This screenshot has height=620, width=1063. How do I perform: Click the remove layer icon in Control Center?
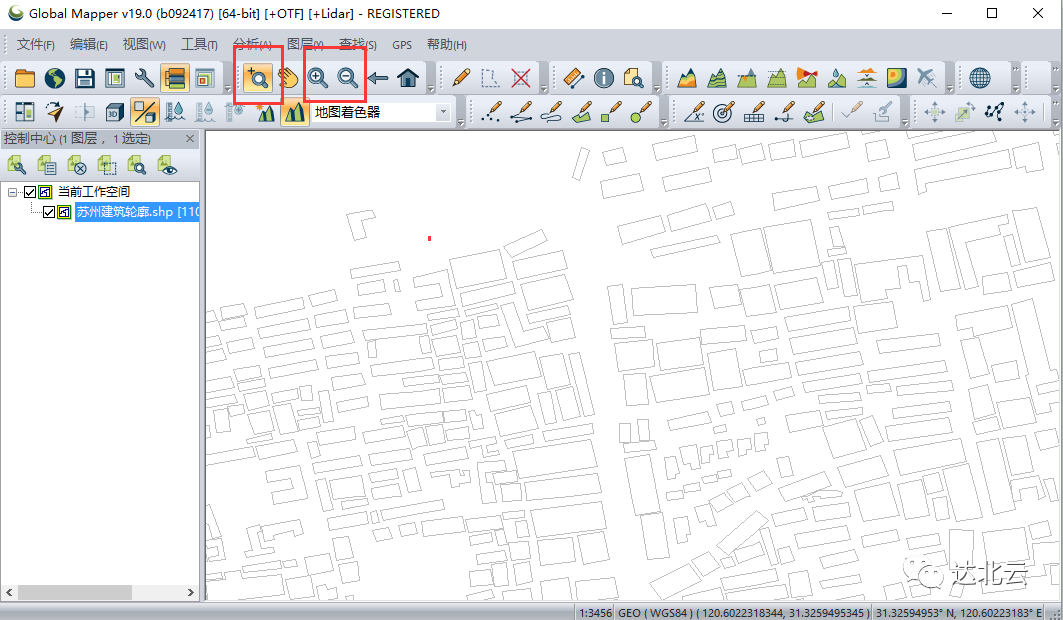[77, 165]
